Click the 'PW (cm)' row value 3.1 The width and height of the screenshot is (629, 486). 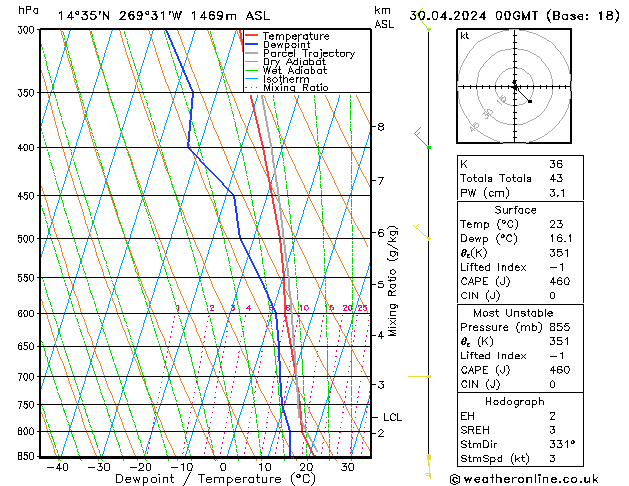click(557, 193)
